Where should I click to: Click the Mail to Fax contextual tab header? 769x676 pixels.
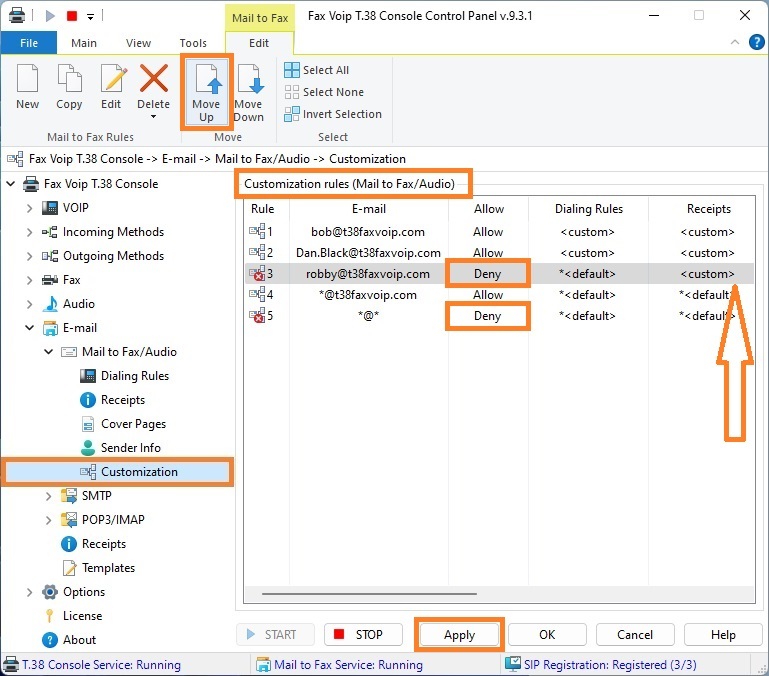260,18
